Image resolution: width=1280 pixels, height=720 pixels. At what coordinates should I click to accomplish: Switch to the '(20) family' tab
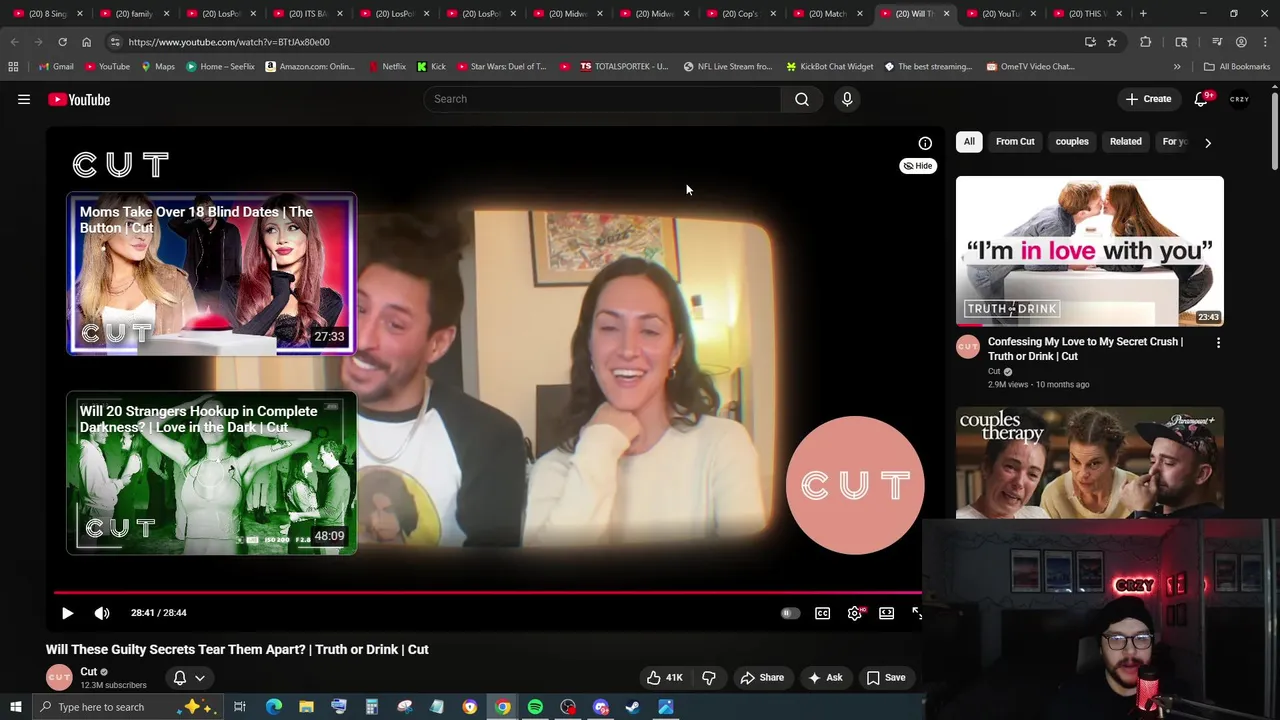click(x=133, y=14)
